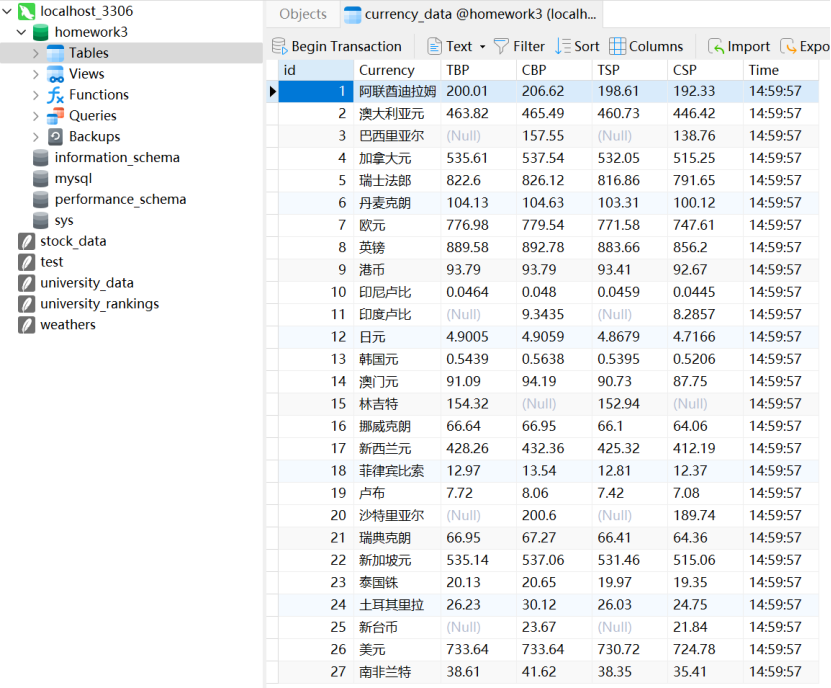
Task: Collapse the homework3 database node
Action: coord(22,32)
